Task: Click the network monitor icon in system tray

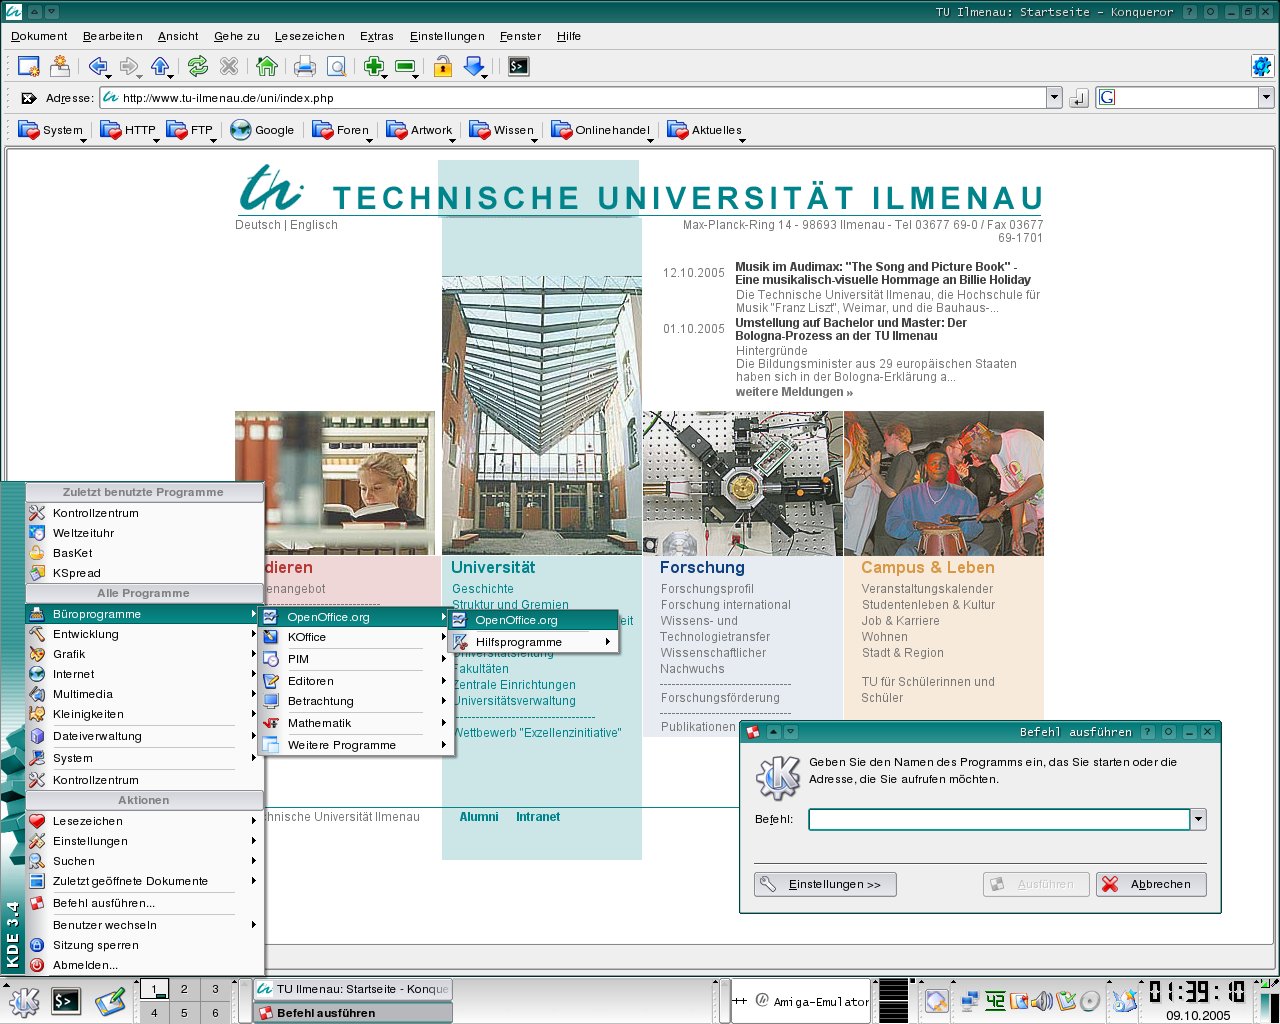Action: pos(969,1001)
